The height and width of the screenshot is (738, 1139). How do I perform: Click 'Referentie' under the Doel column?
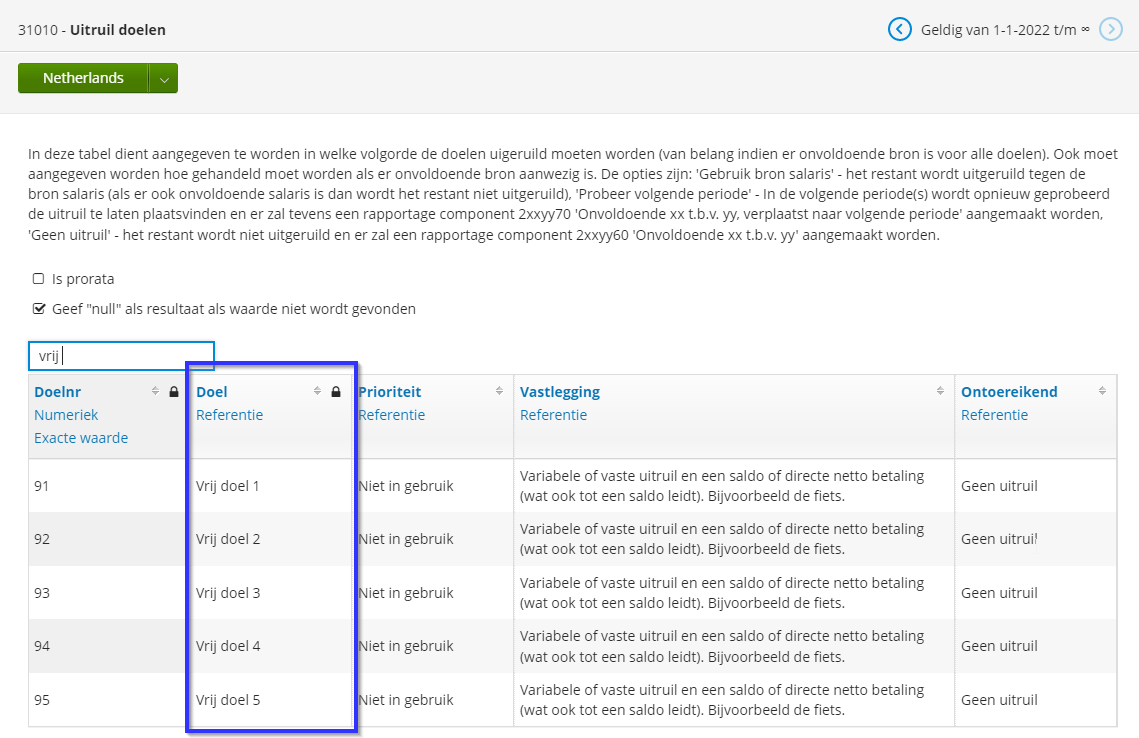[x=230, y=414]
